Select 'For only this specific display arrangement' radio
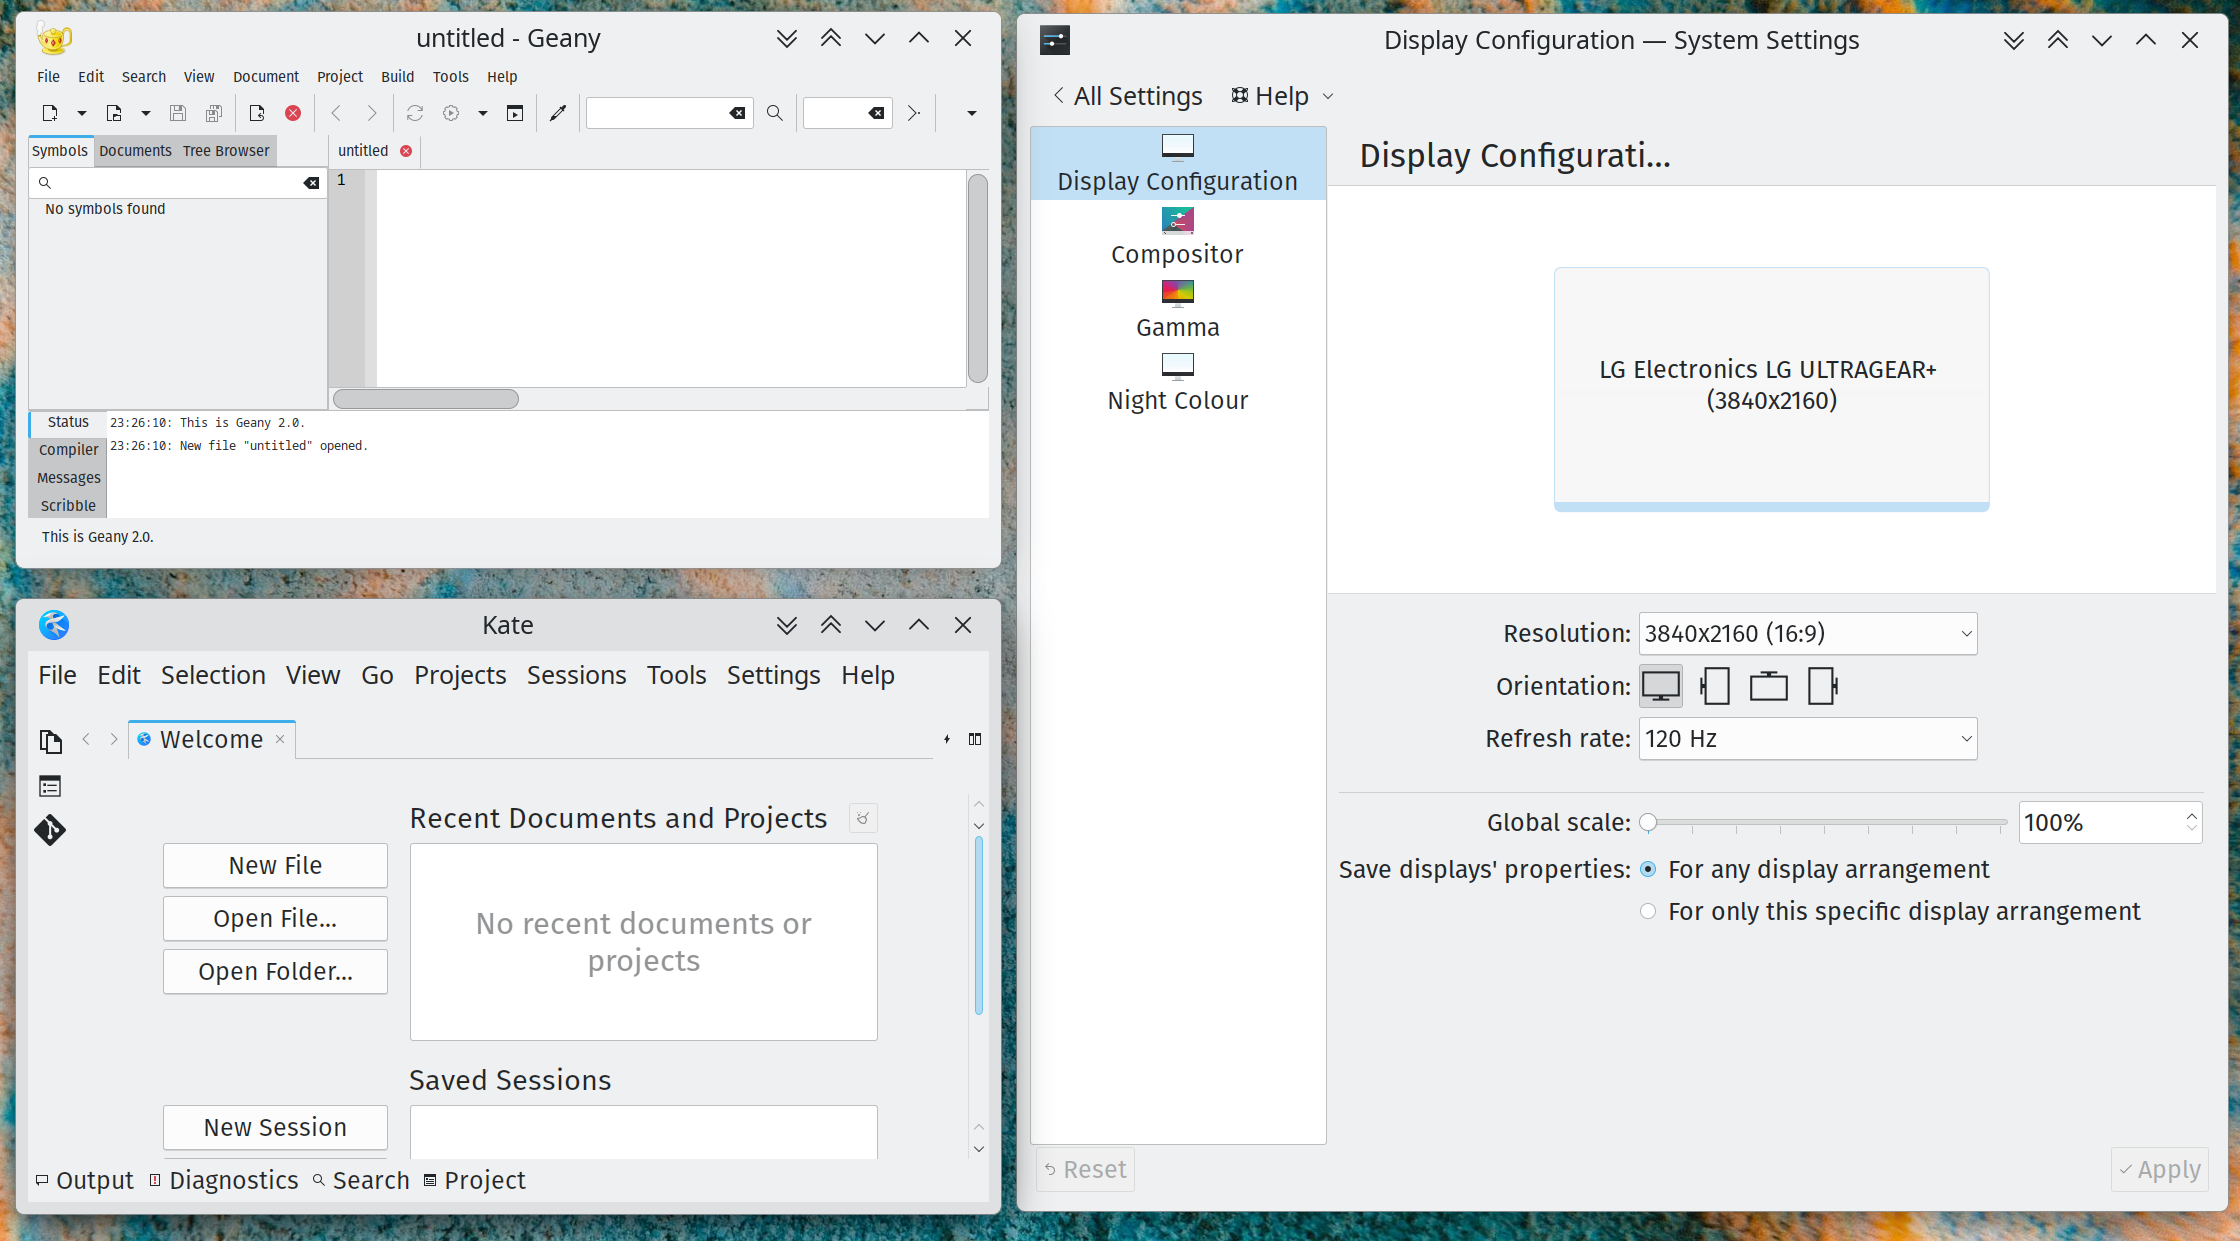The height and width of the screenshot is (1241, 2240). coord(1648,912)
